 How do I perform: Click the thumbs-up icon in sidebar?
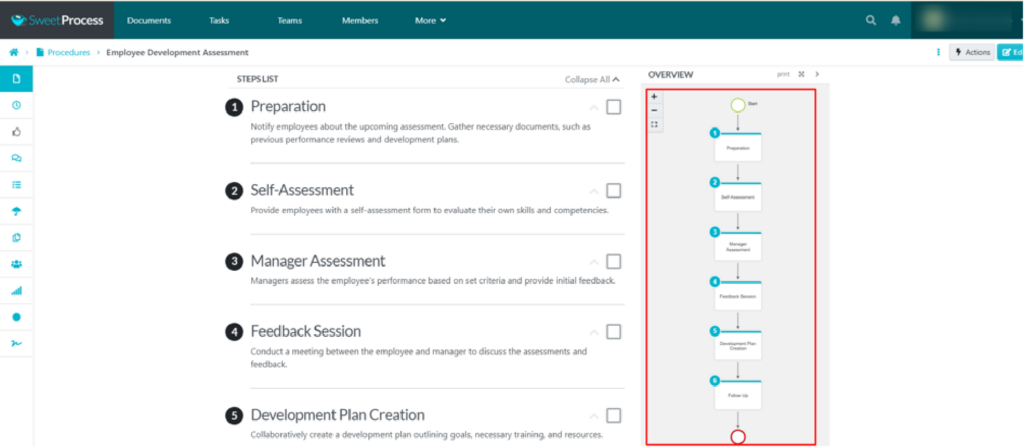pyautogui.click(x=16, y=131)
